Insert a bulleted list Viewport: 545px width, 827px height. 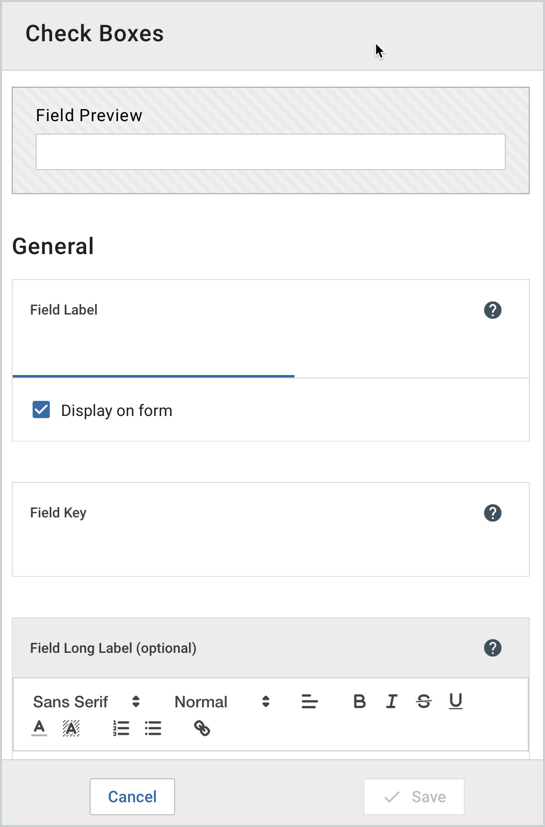tap(153, 728)
